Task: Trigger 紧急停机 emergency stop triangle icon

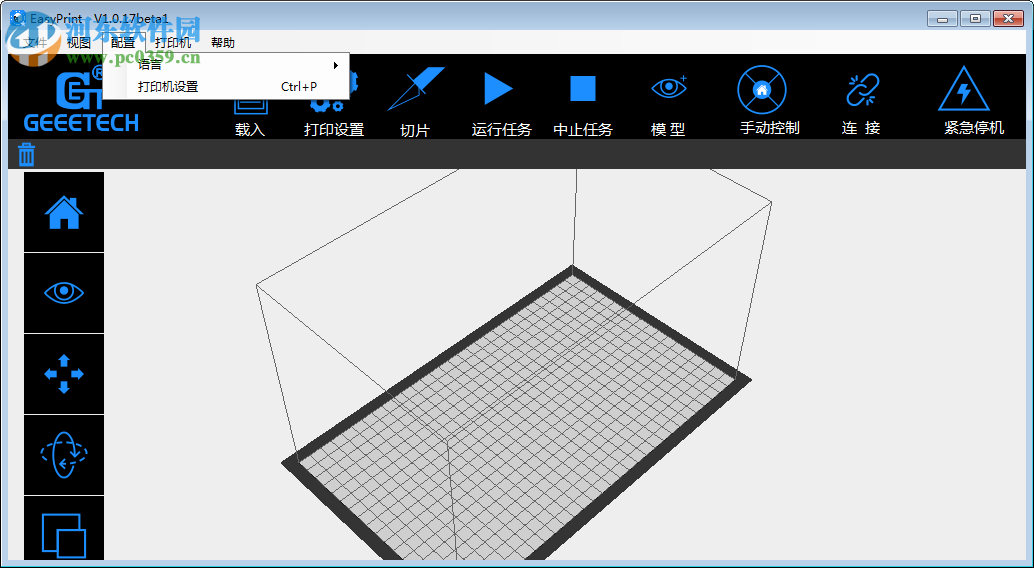Action: [963, 89]
